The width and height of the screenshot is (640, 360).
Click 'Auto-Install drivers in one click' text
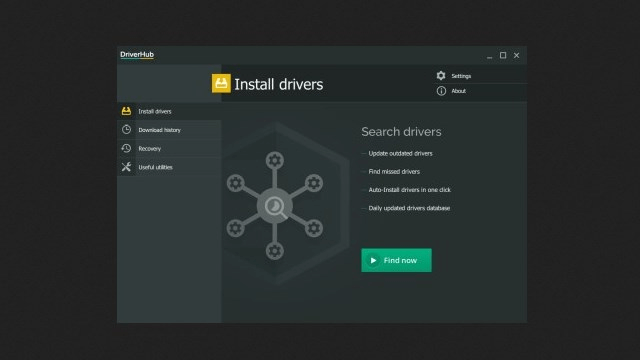pos(409,190)
